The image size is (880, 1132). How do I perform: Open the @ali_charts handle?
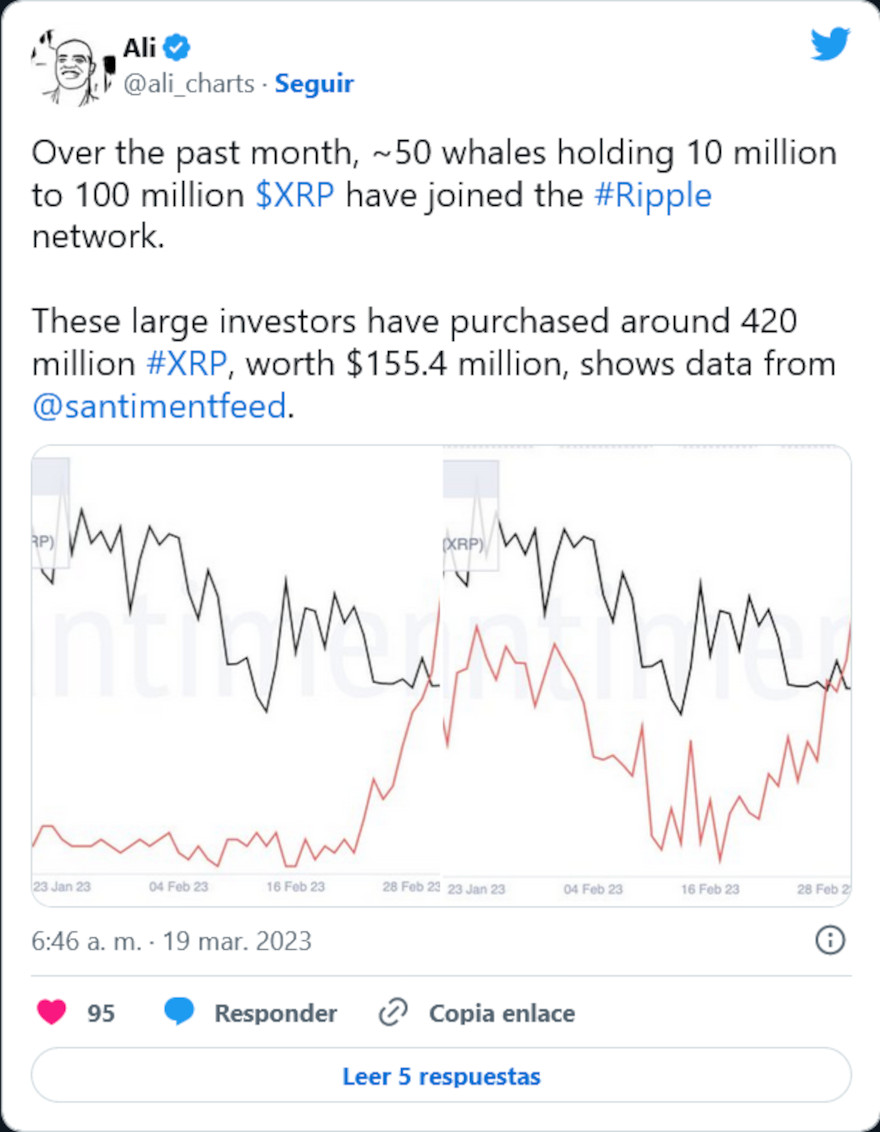click(188, 84)
